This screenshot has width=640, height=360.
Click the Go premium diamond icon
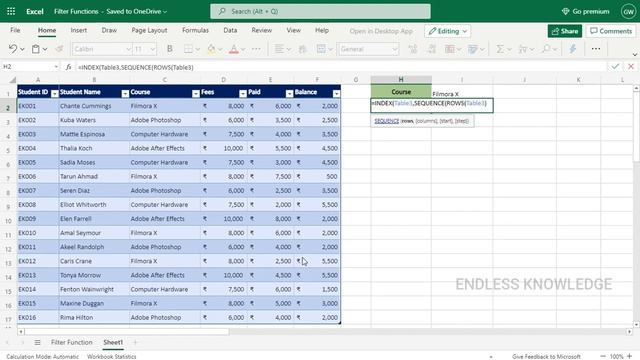click(x=566, y=11)
